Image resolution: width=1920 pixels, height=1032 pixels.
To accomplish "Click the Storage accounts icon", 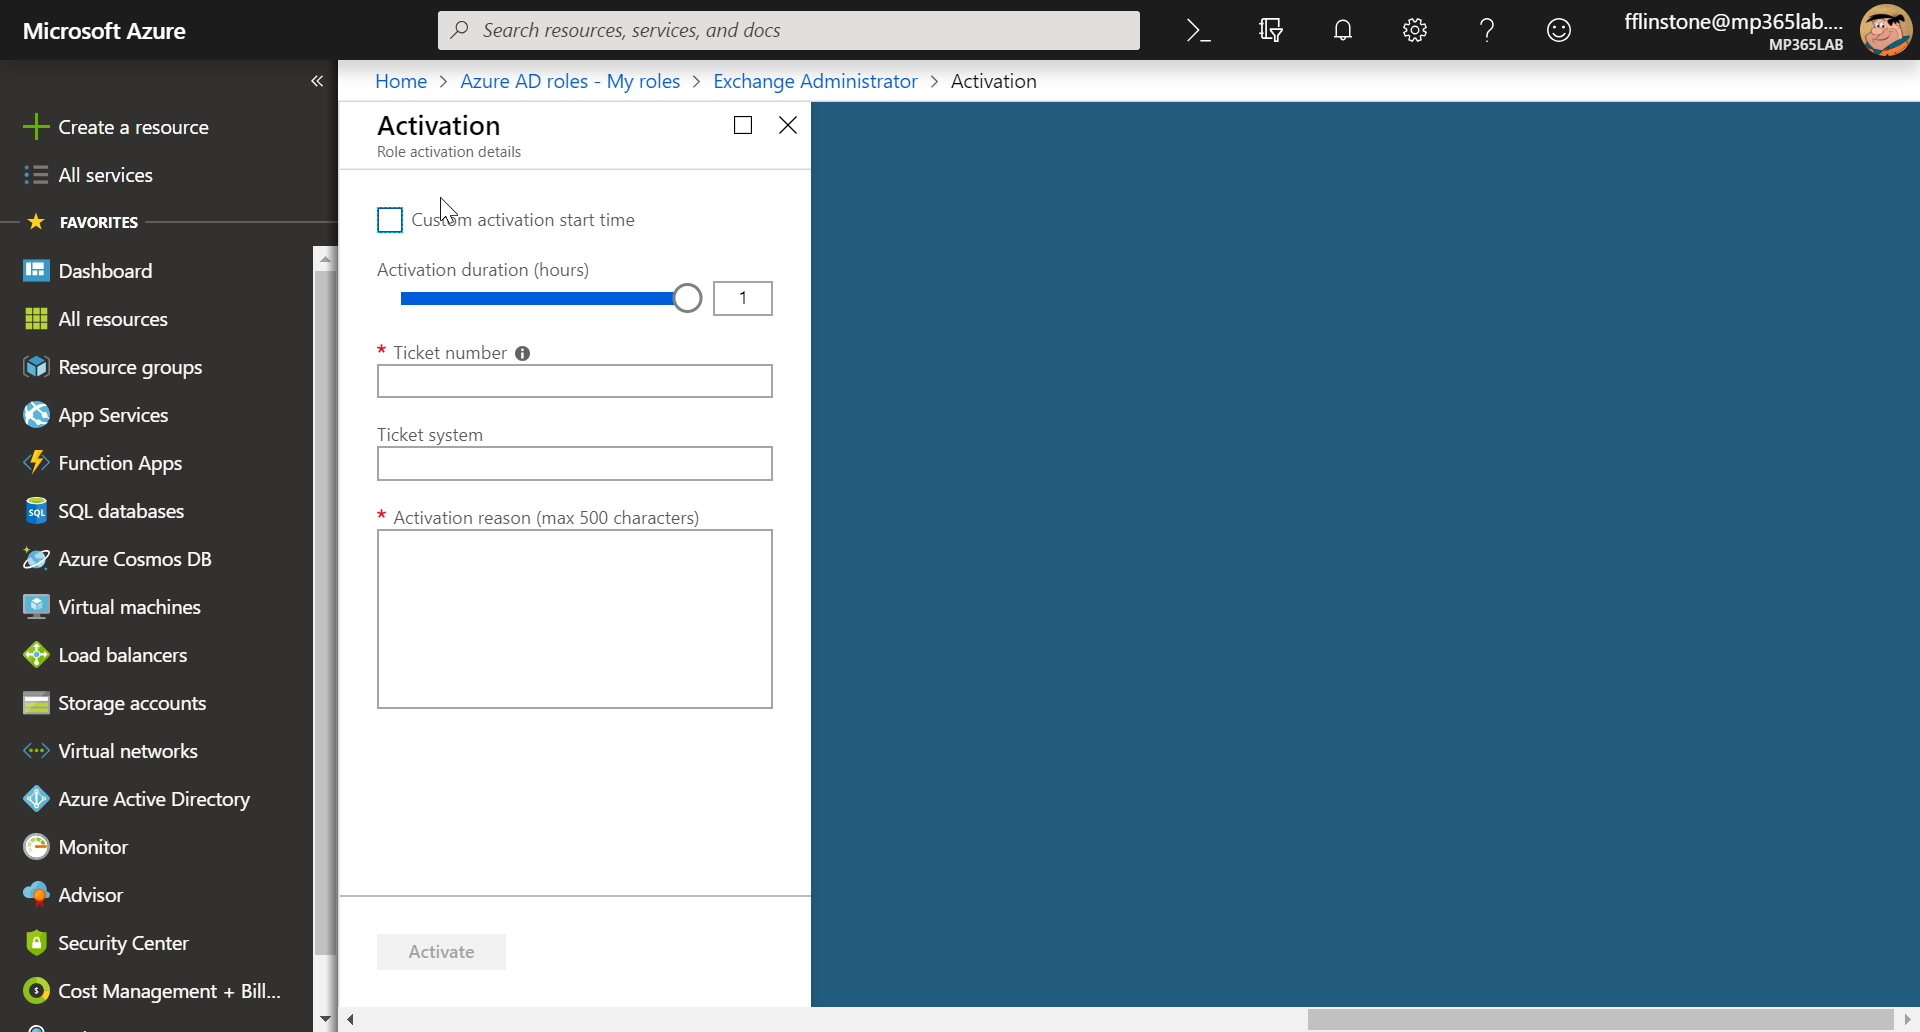I will coord(36,703).
